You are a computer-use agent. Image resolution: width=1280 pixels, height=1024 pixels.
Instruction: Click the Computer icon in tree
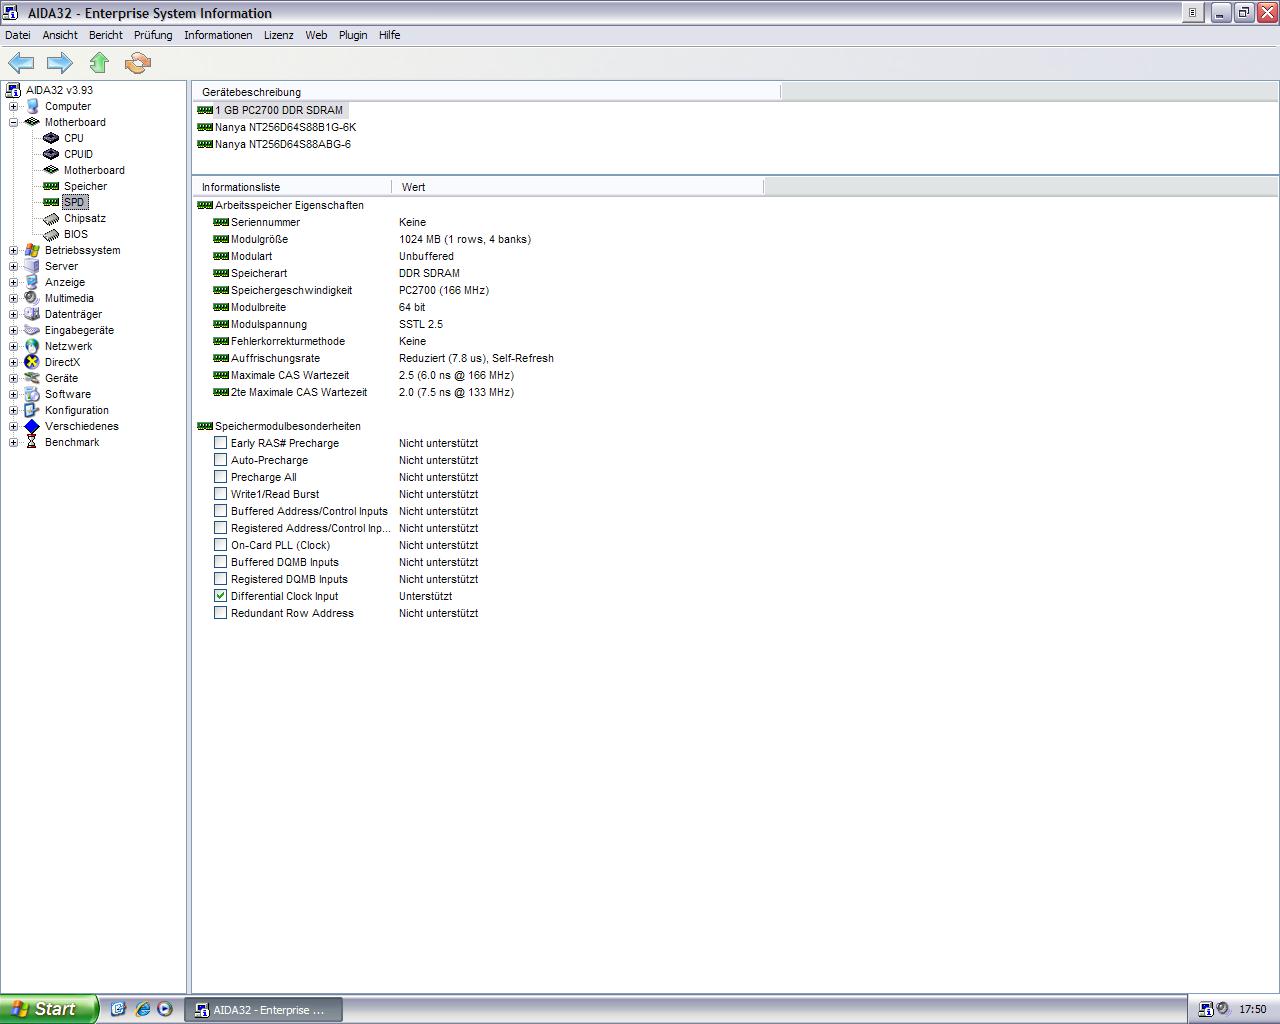coord(32,106)
